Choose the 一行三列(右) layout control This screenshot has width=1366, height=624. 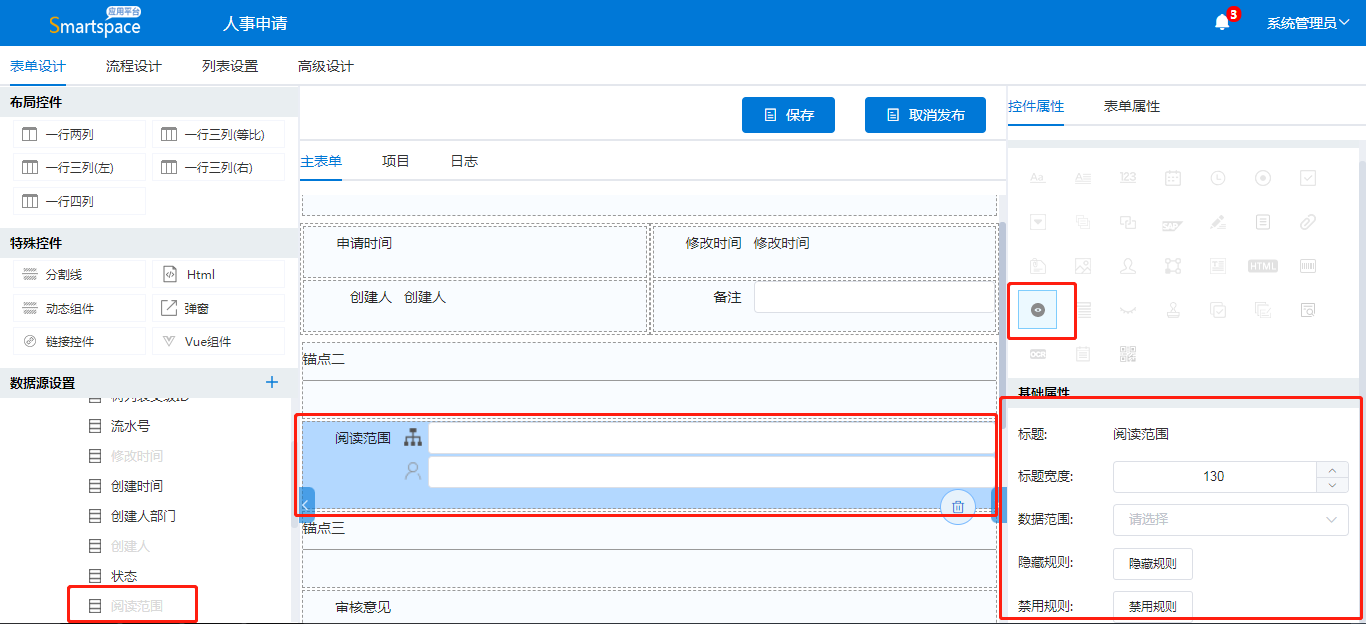[219, 167]
